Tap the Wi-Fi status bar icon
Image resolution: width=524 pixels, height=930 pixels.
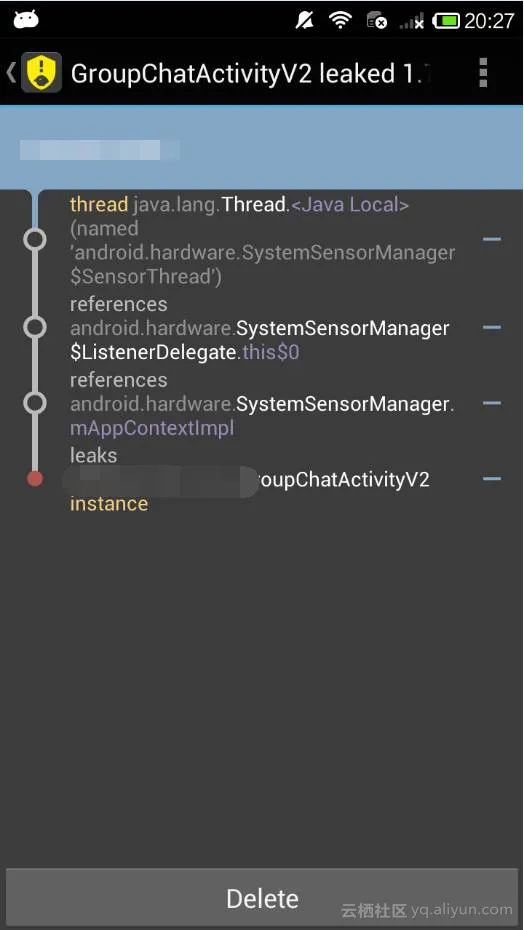[341, 20]
